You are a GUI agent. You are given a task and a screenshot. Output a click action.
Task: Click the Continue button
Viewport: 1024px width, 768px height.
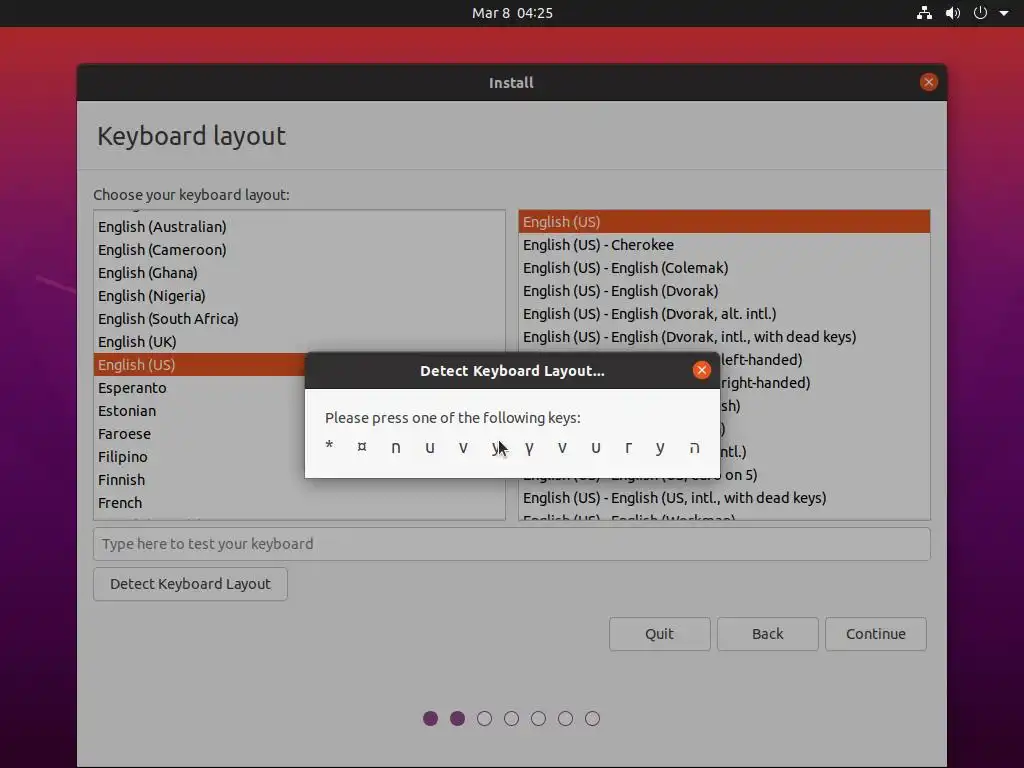(x=876, y=633)
